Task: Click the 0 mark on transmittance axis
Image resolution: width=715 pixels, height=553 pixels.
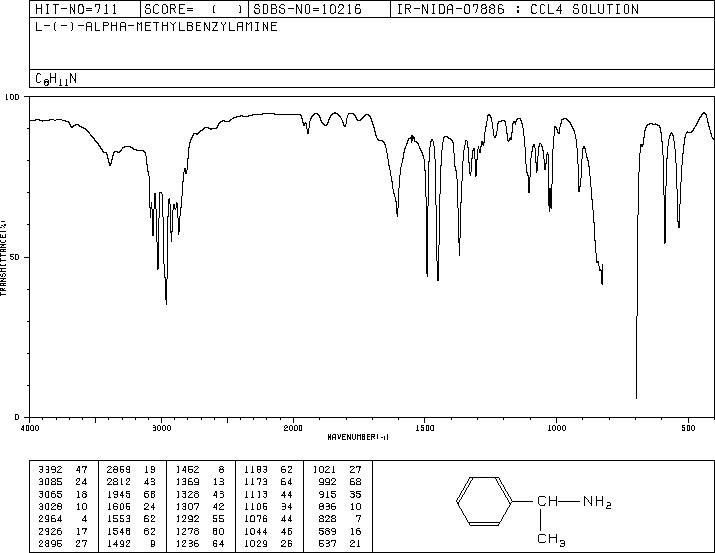Action: [17, 417]
